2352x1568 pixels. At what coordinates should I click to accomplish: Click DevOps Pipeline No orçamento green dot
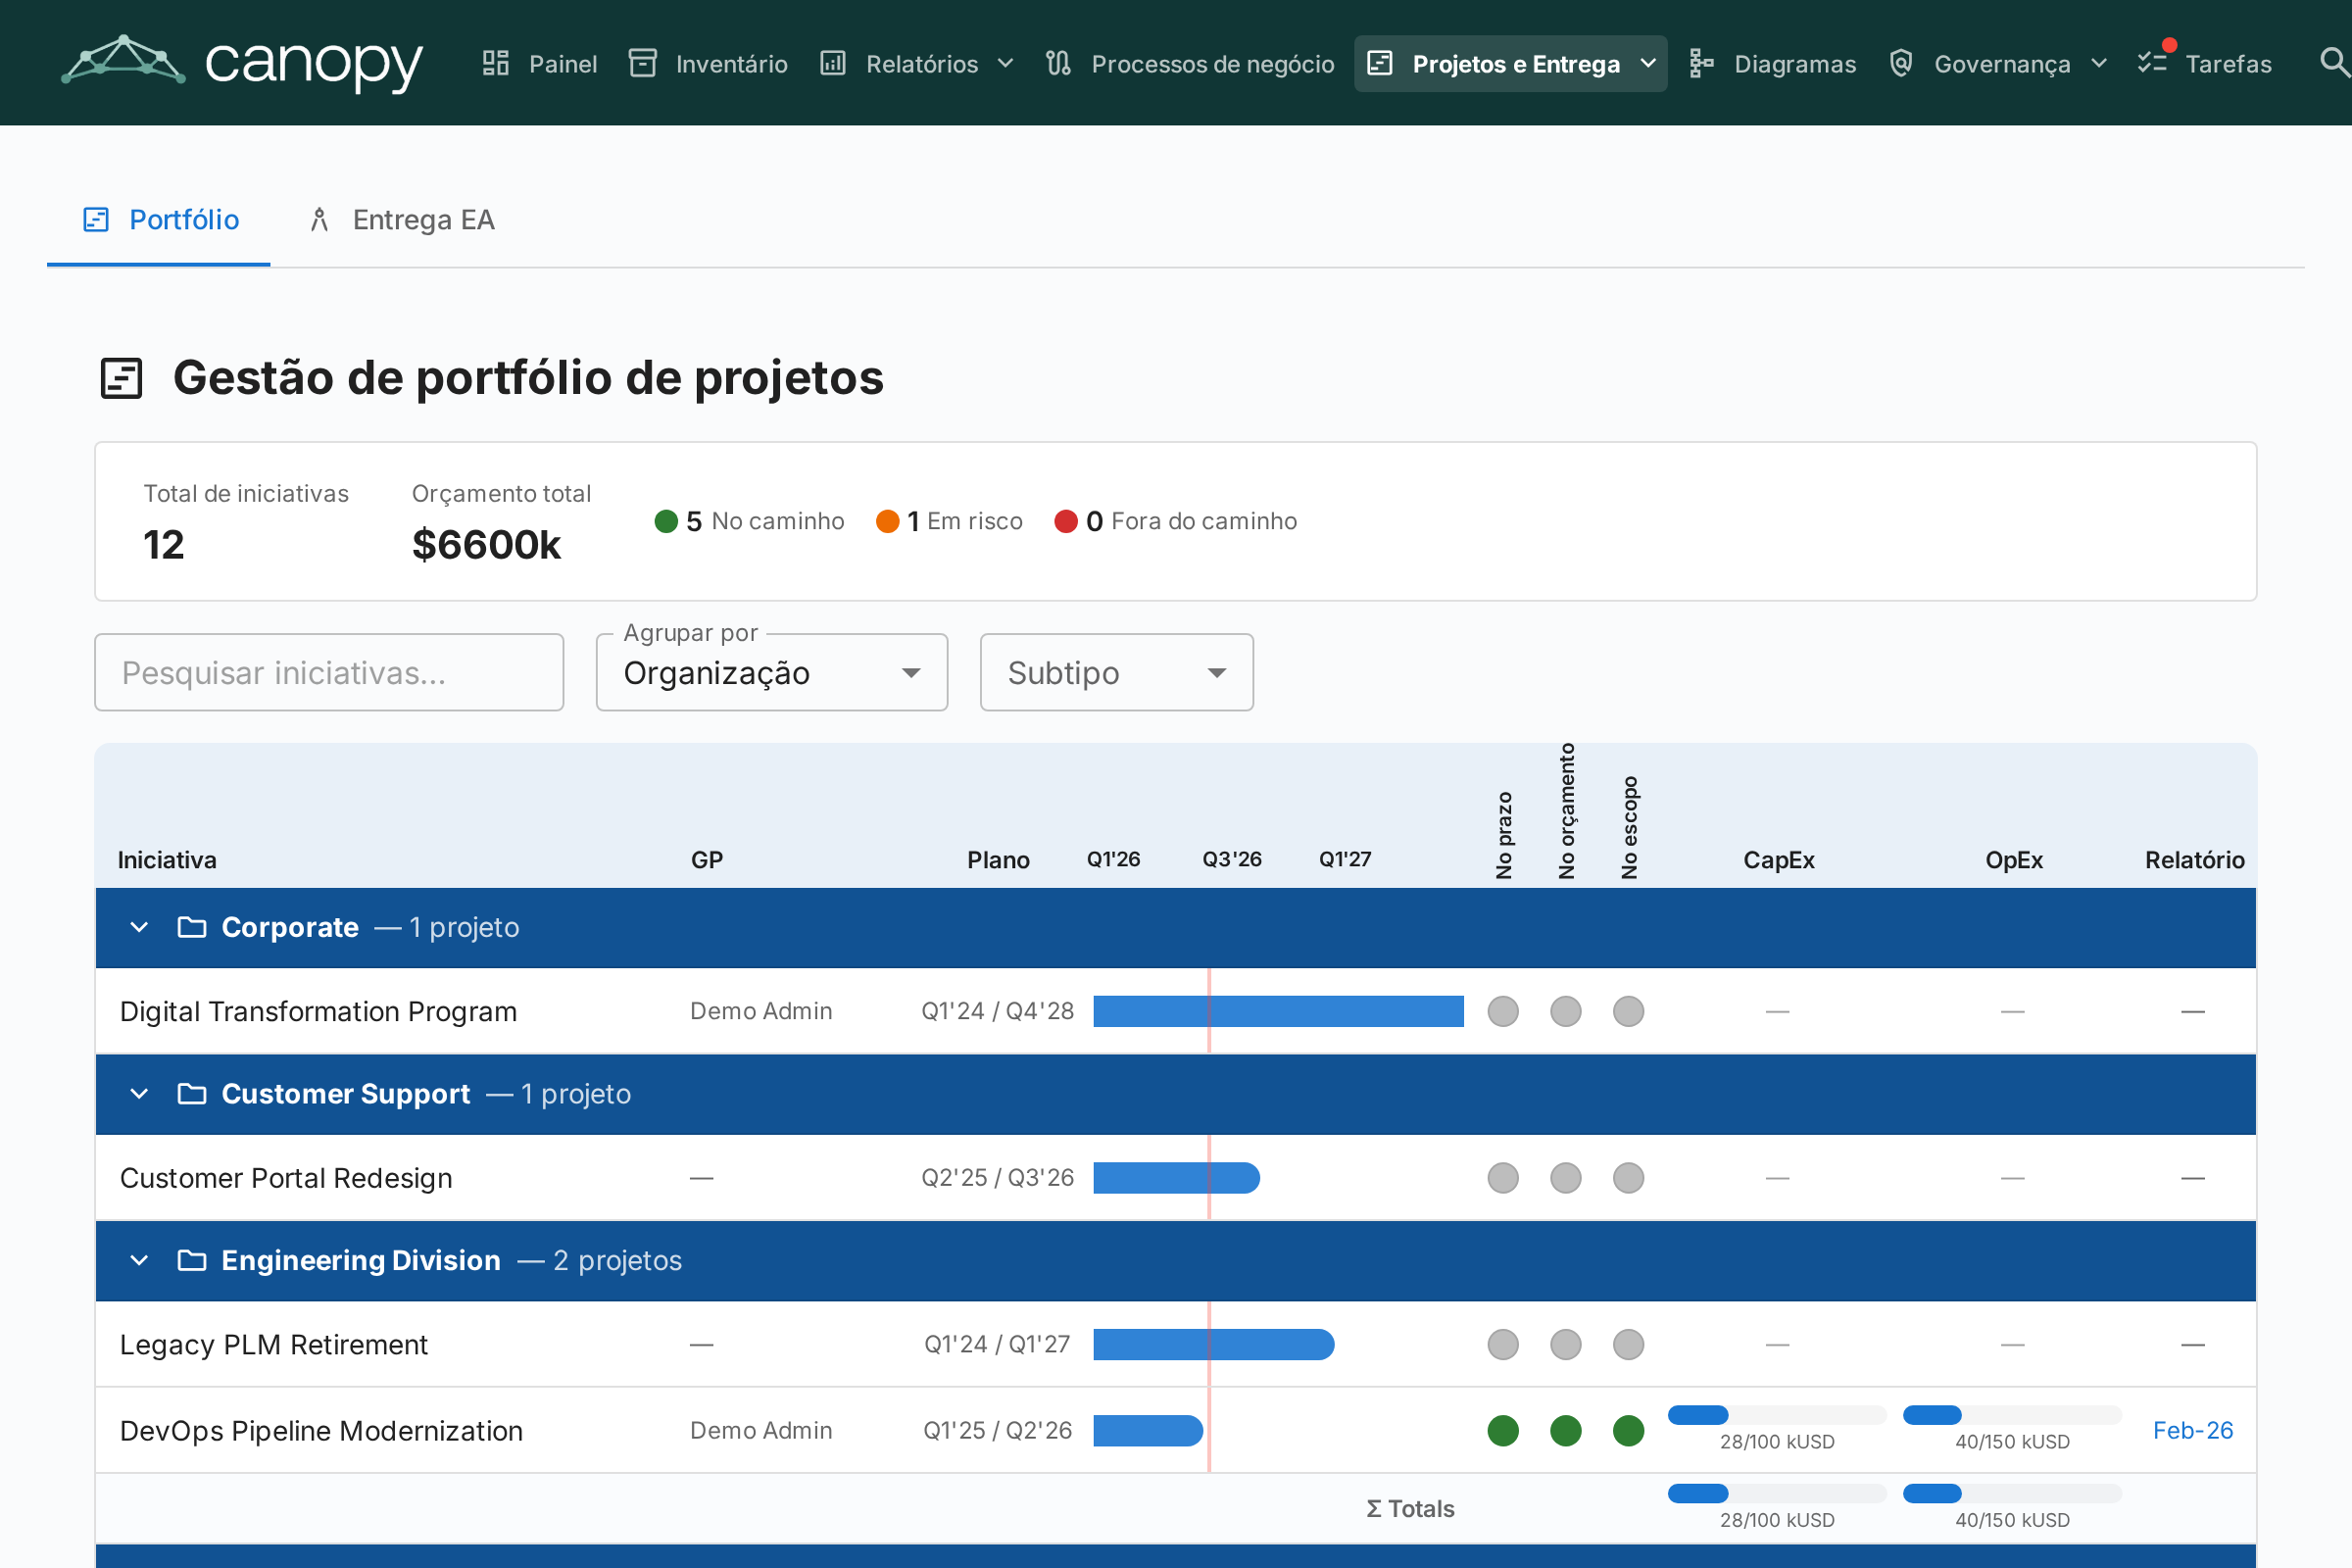(1566, 1430)
